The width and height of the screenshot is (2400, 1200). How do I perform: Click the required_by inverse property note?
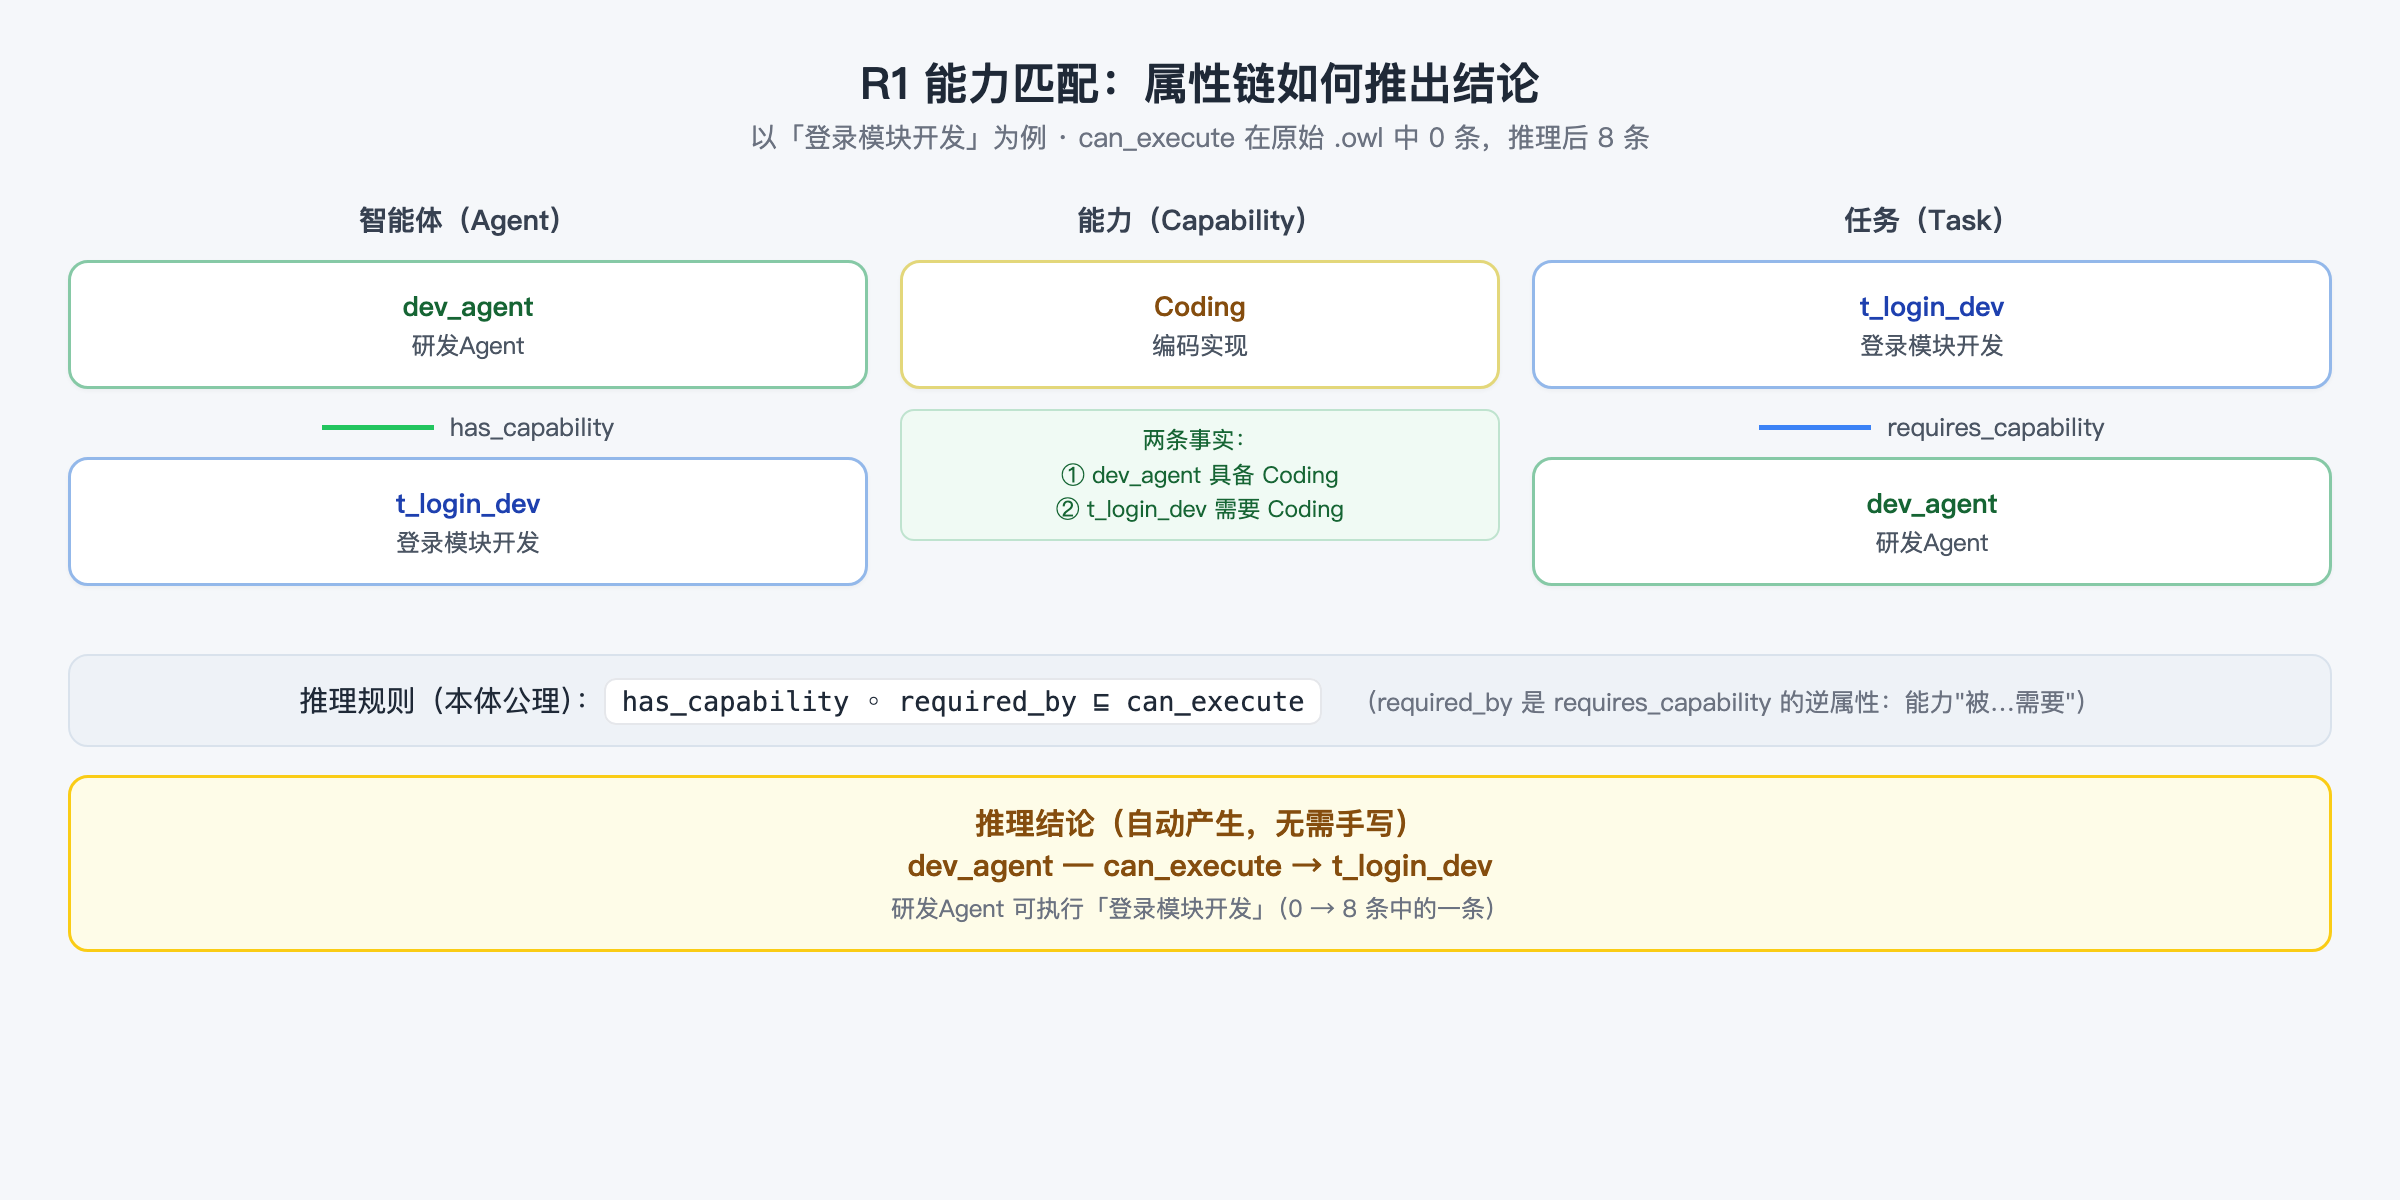(x=1725, y=702)
